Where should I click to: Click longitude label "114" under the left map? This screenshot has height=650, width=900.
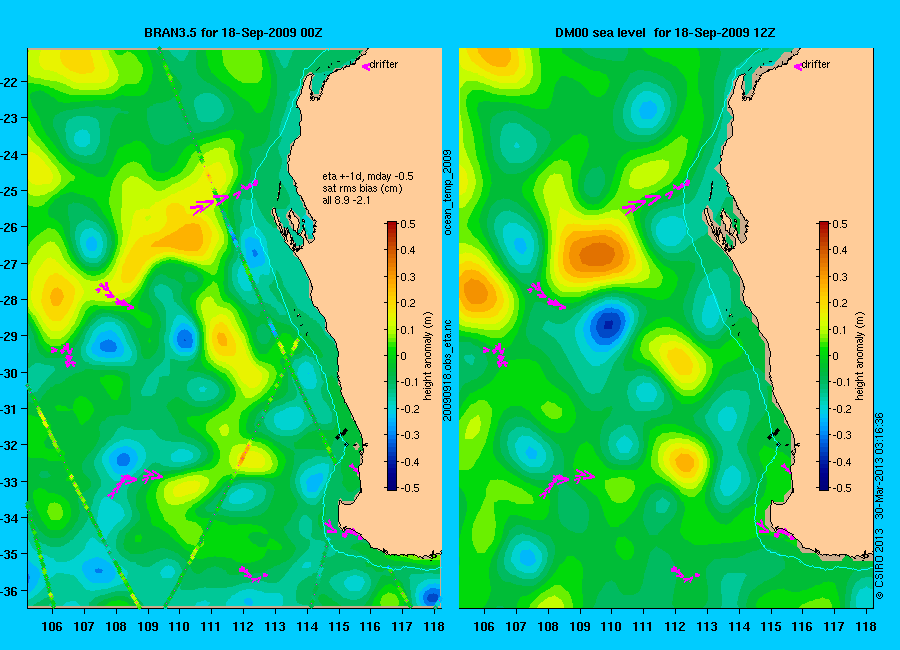tap(307, 626)
